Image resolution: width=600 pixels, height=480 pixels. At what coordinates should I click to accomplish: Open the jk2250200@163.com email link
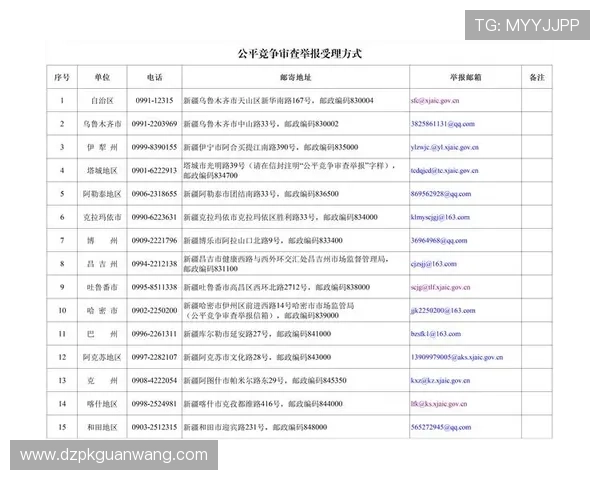443,311
